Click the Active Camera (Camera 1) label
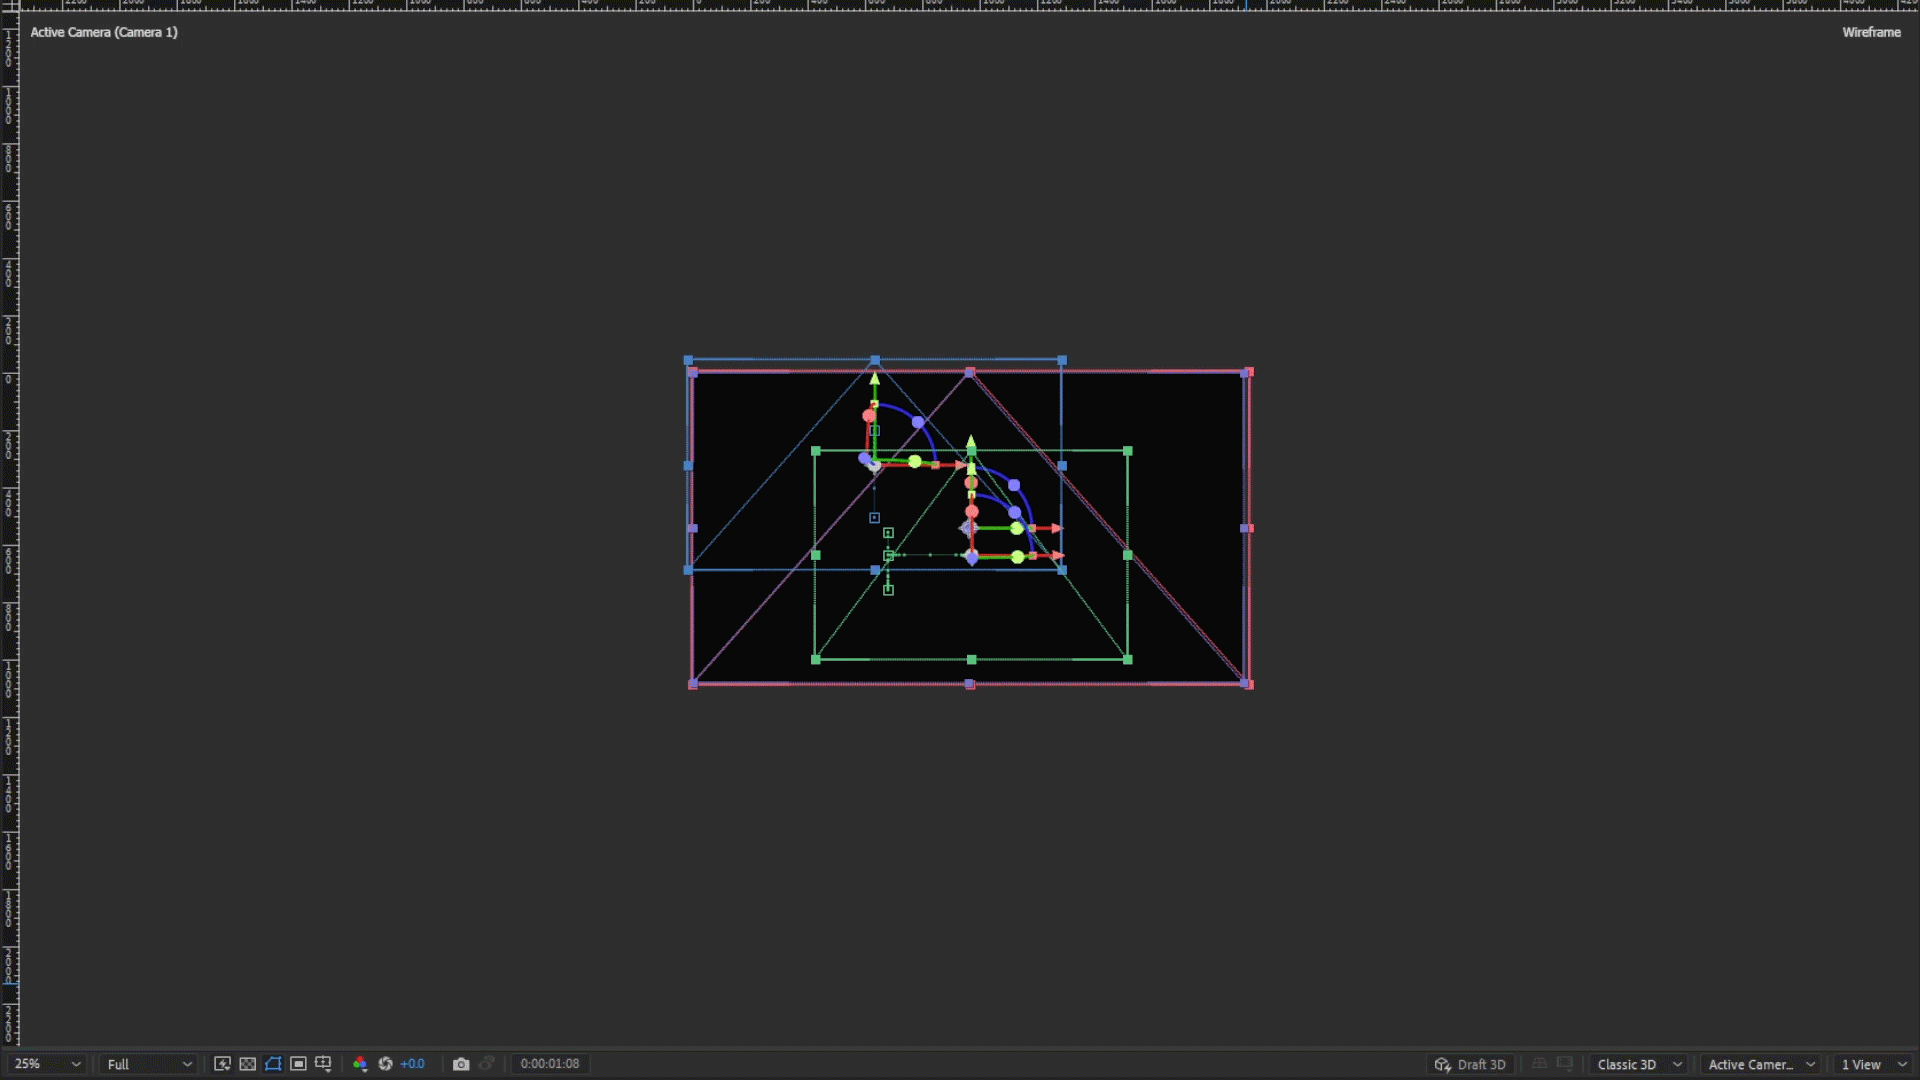Image resolution: width=1920 pixels, height=1080 pixels. (104, 32)
